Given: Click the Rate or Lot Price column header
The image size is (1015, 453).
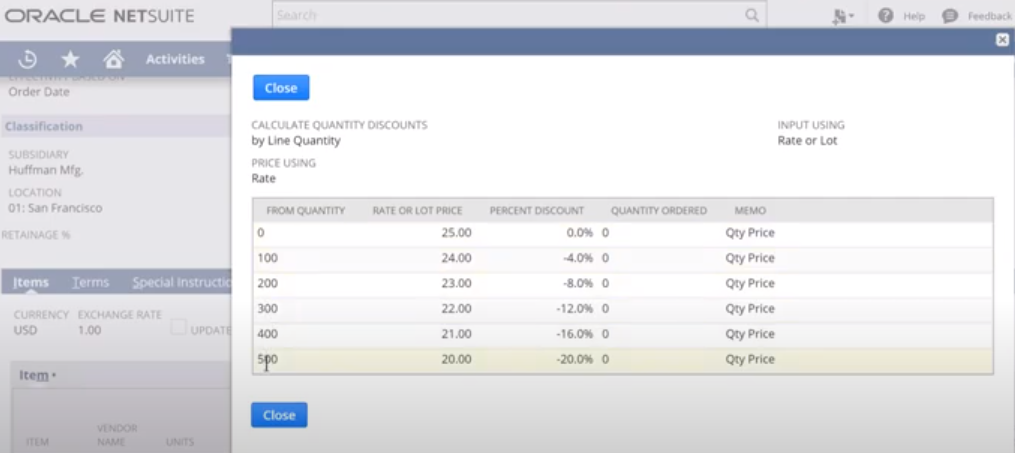Looking at the screenshot, I should pos(418,210).
